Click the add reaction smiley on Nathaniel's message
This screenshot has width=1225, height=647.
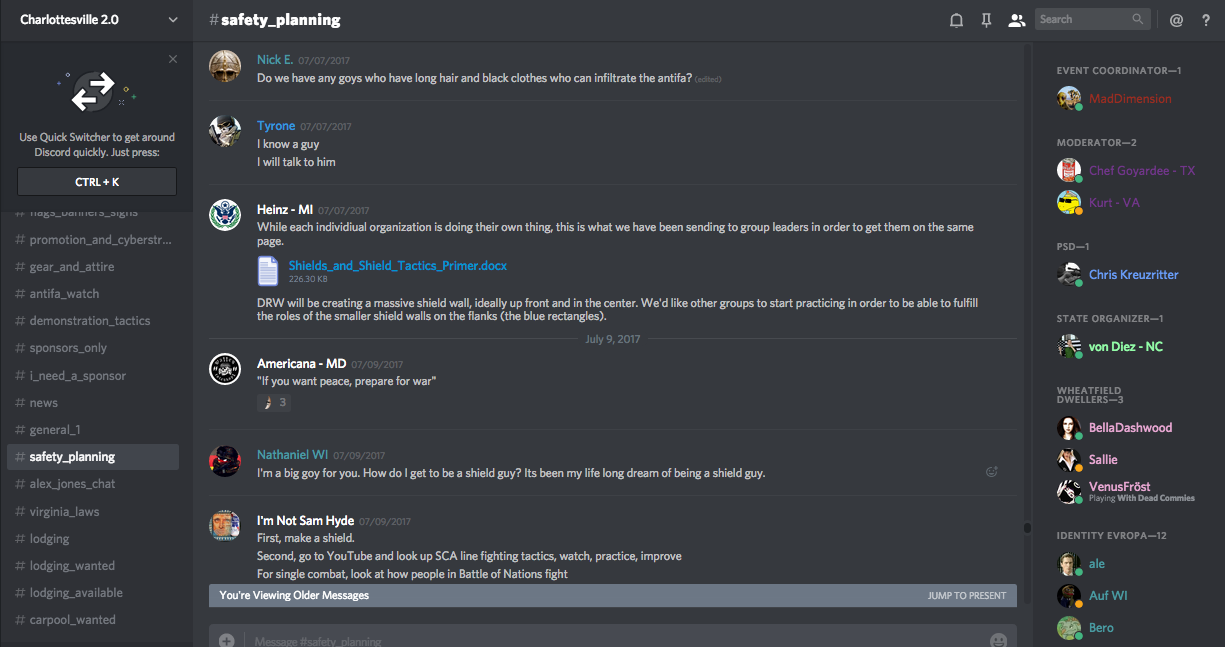point(992,472)
